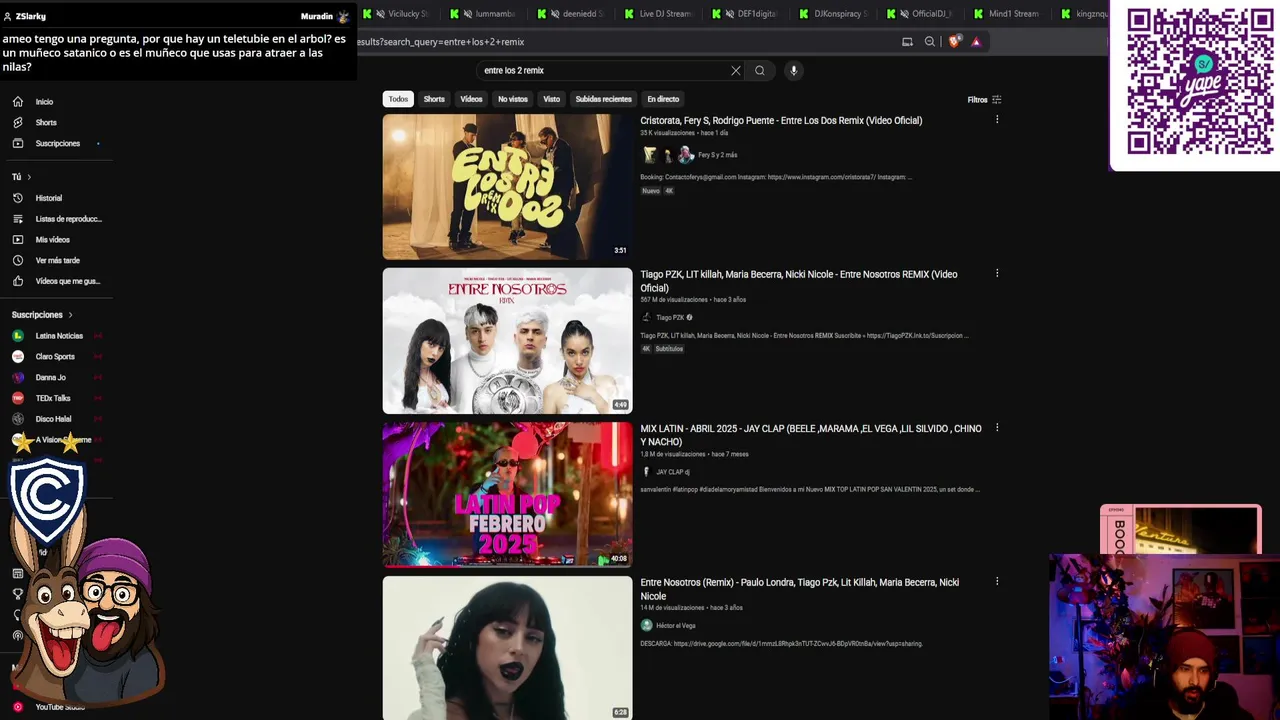1280x720 pixels.
Task: Open Claro Sports channel avatar
Action: (x=18, y=356)
